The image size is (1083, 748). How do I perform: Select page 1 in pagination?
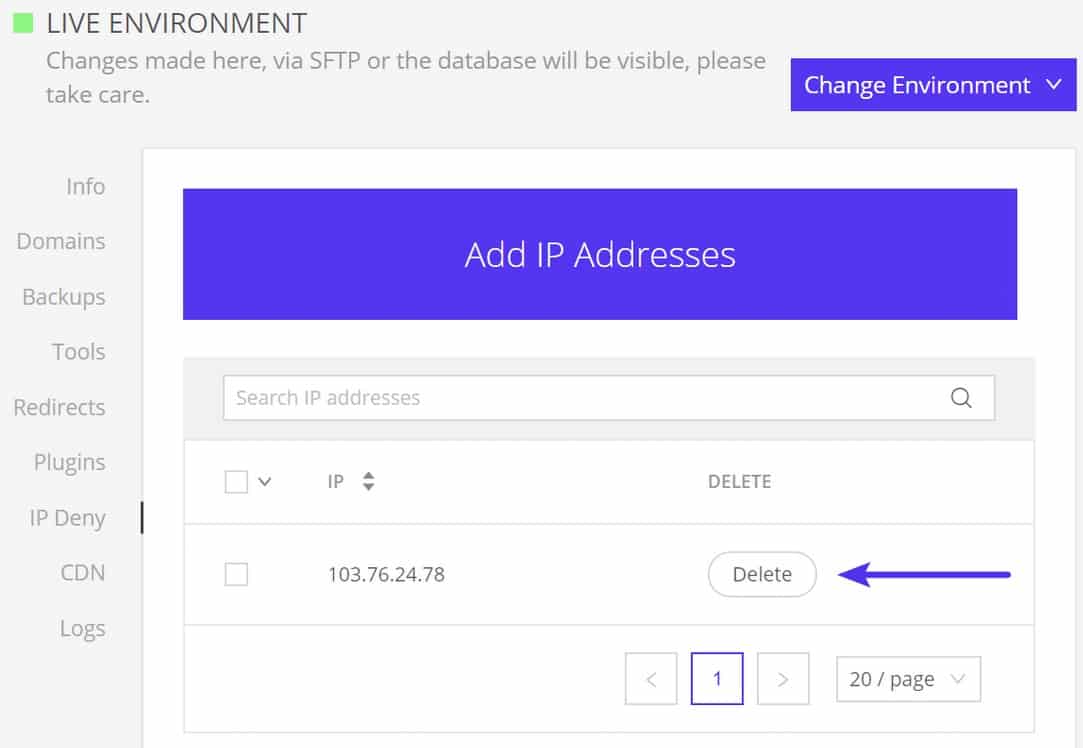(717, 679)
